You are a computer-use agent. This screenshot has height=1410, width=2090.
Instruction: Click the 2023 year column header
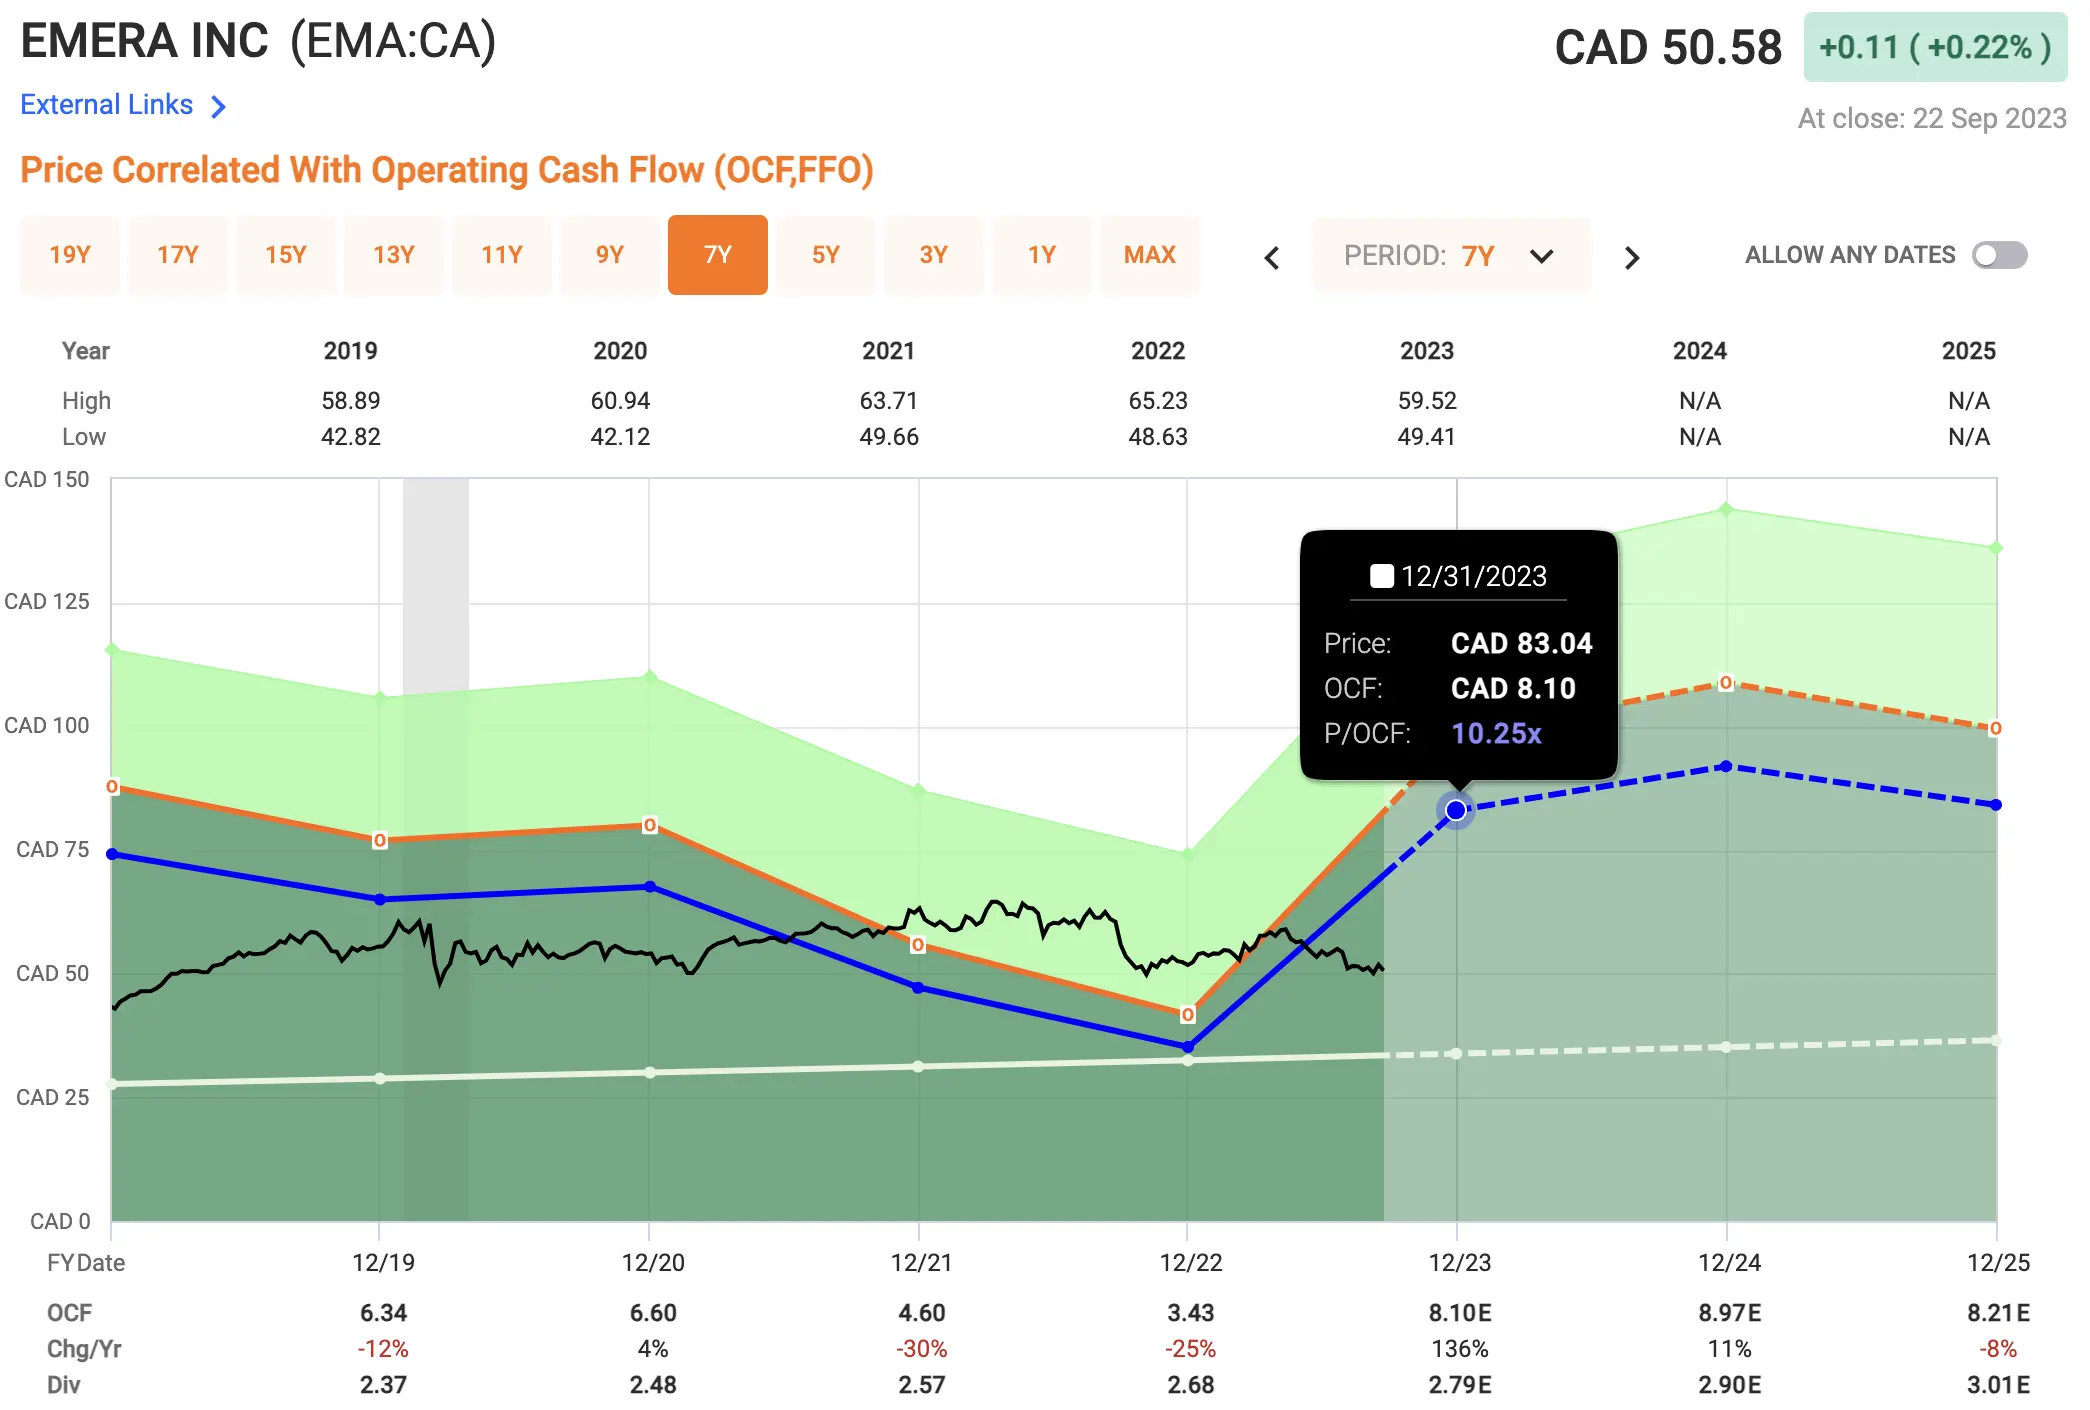pos(1427,351)
